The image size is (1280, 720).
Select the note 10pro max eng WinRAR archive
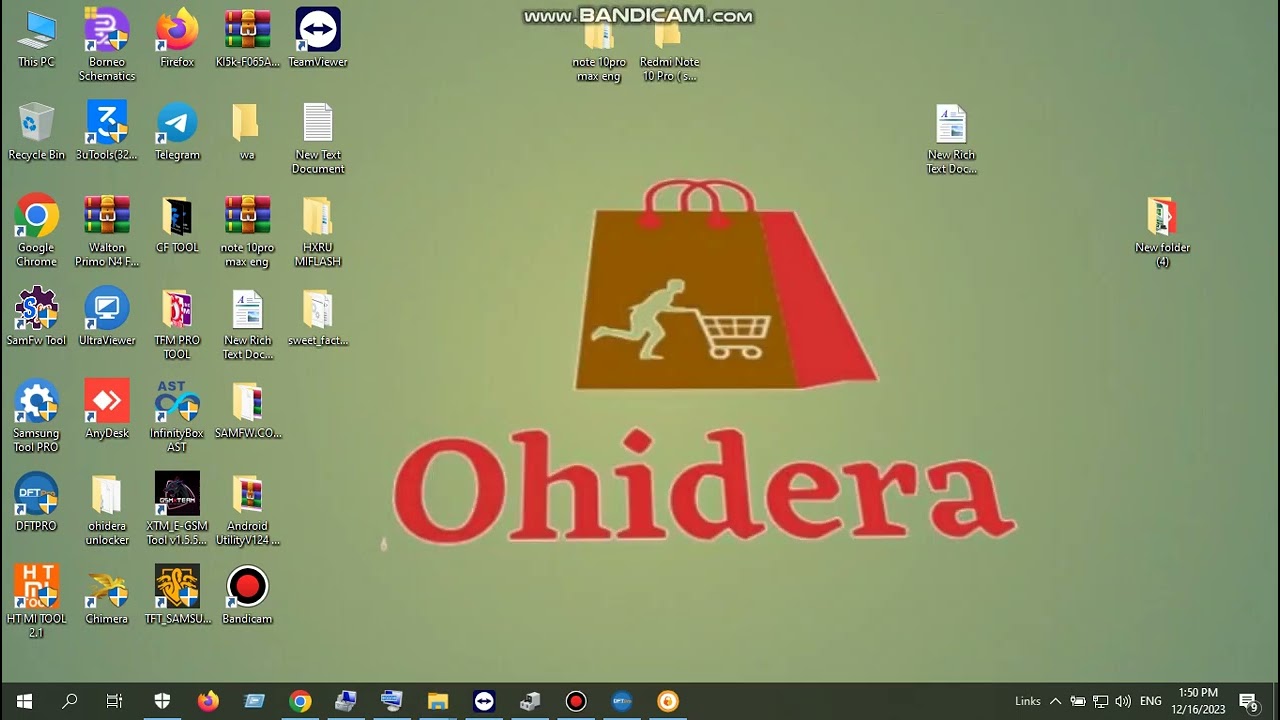coord(247,231)
